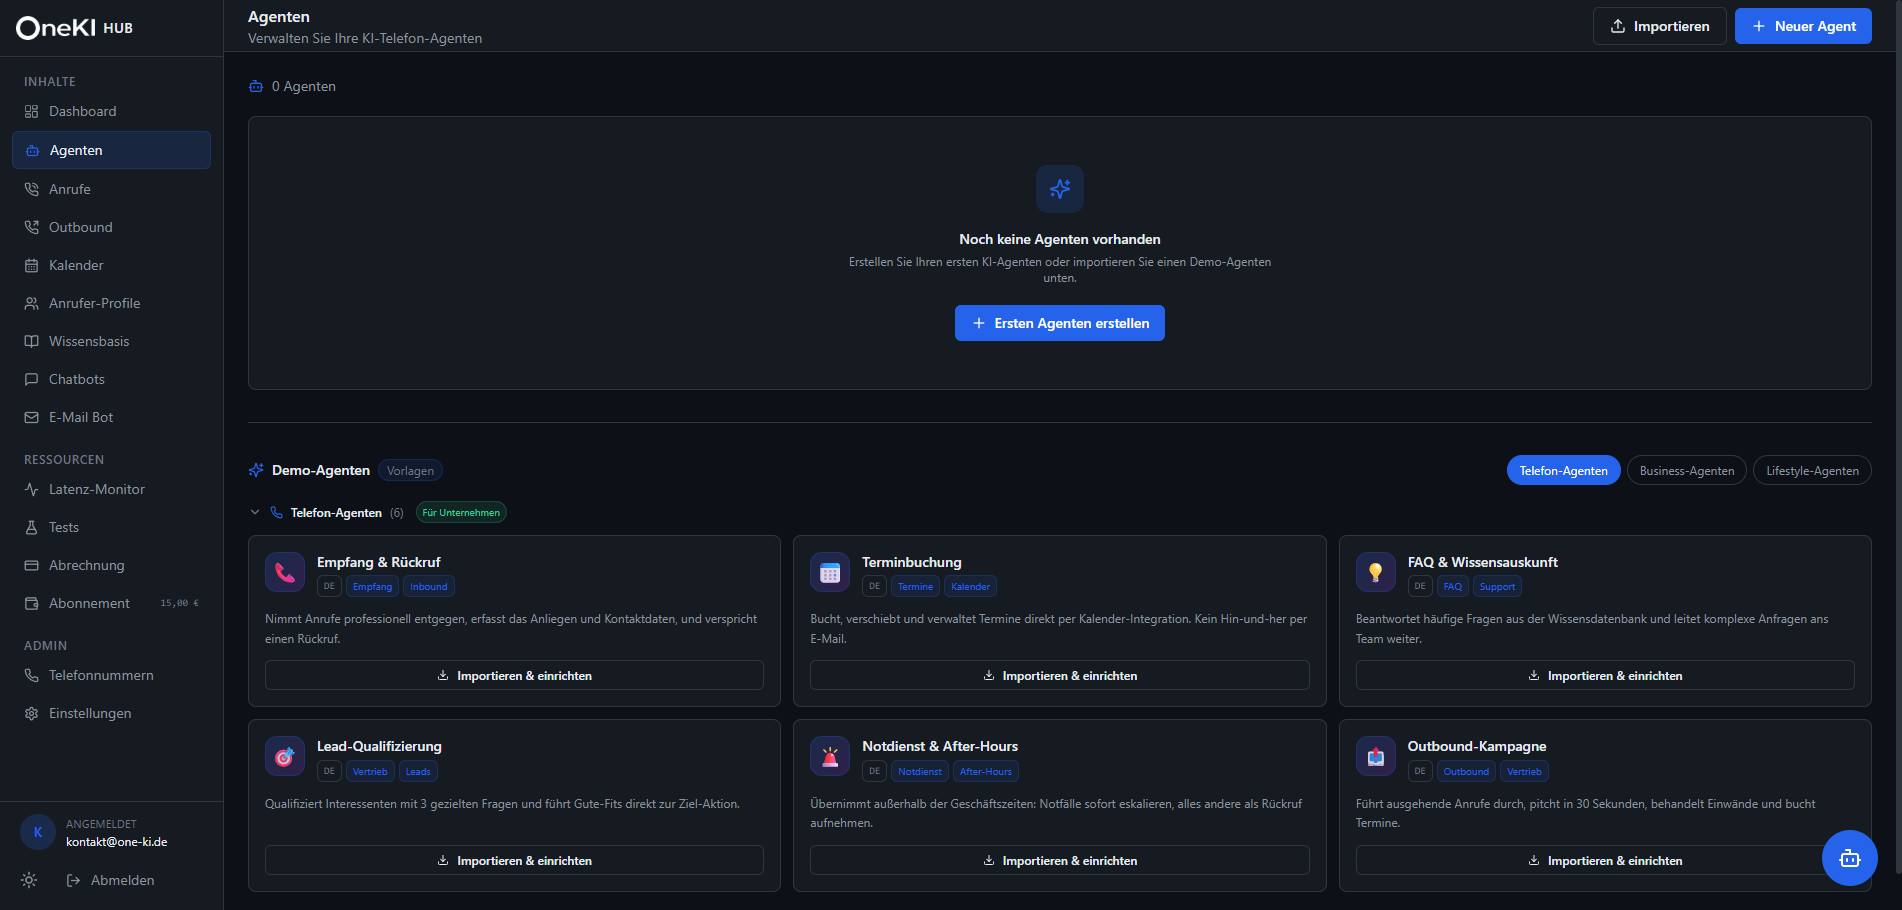Click 'Ersten Agenten erstellen' button

click(x=1060, y=323)
